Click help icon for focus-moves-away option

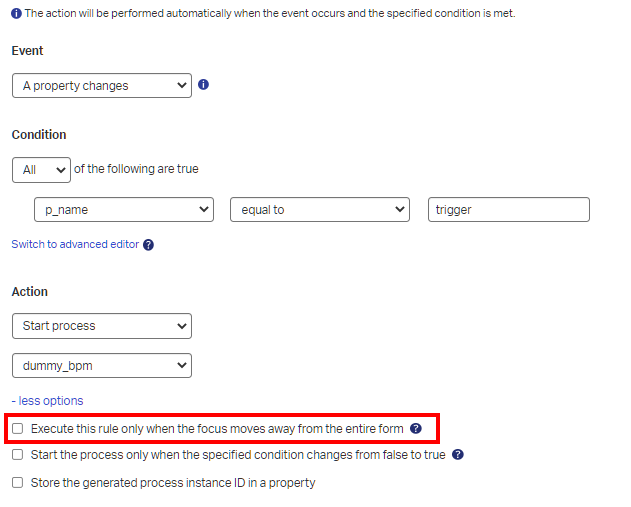click(x=416, y=429)
